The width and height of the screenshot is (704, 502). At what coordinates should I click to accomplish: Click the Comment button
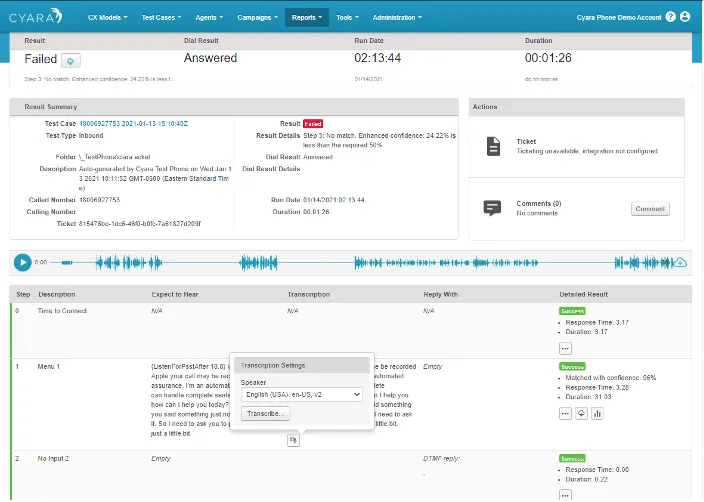point(650,209)
